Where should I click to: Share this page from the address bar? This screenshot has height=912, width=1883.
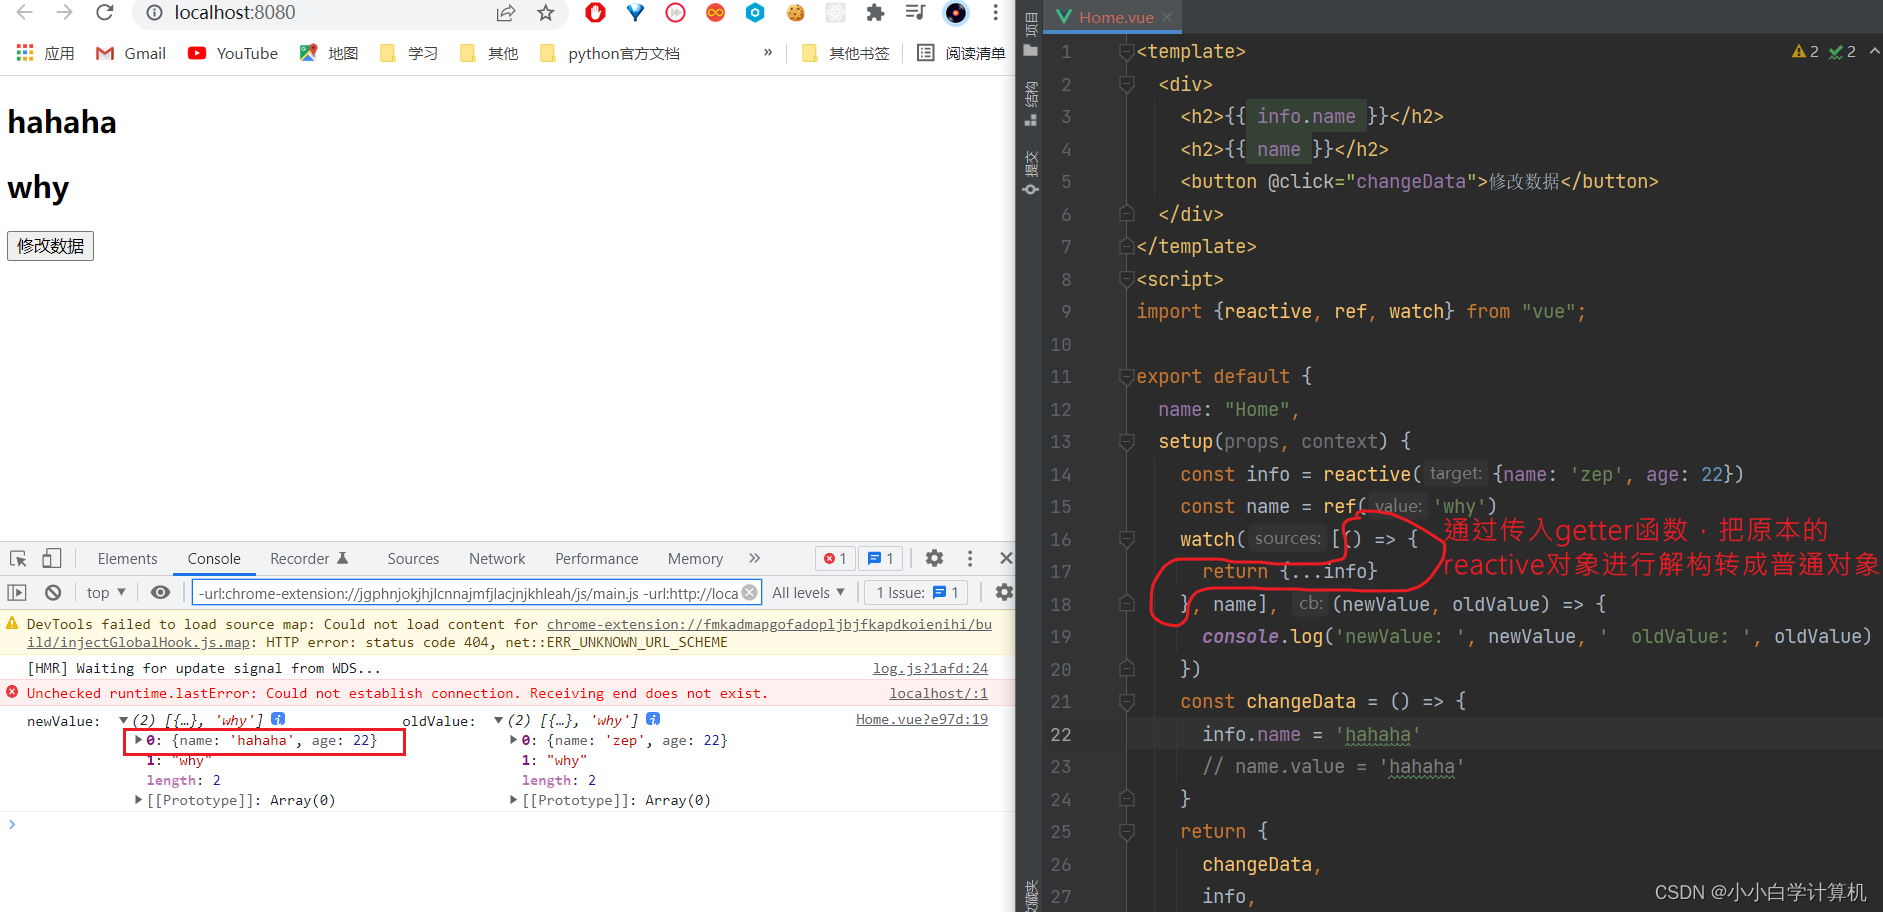[x=506, y=13]
